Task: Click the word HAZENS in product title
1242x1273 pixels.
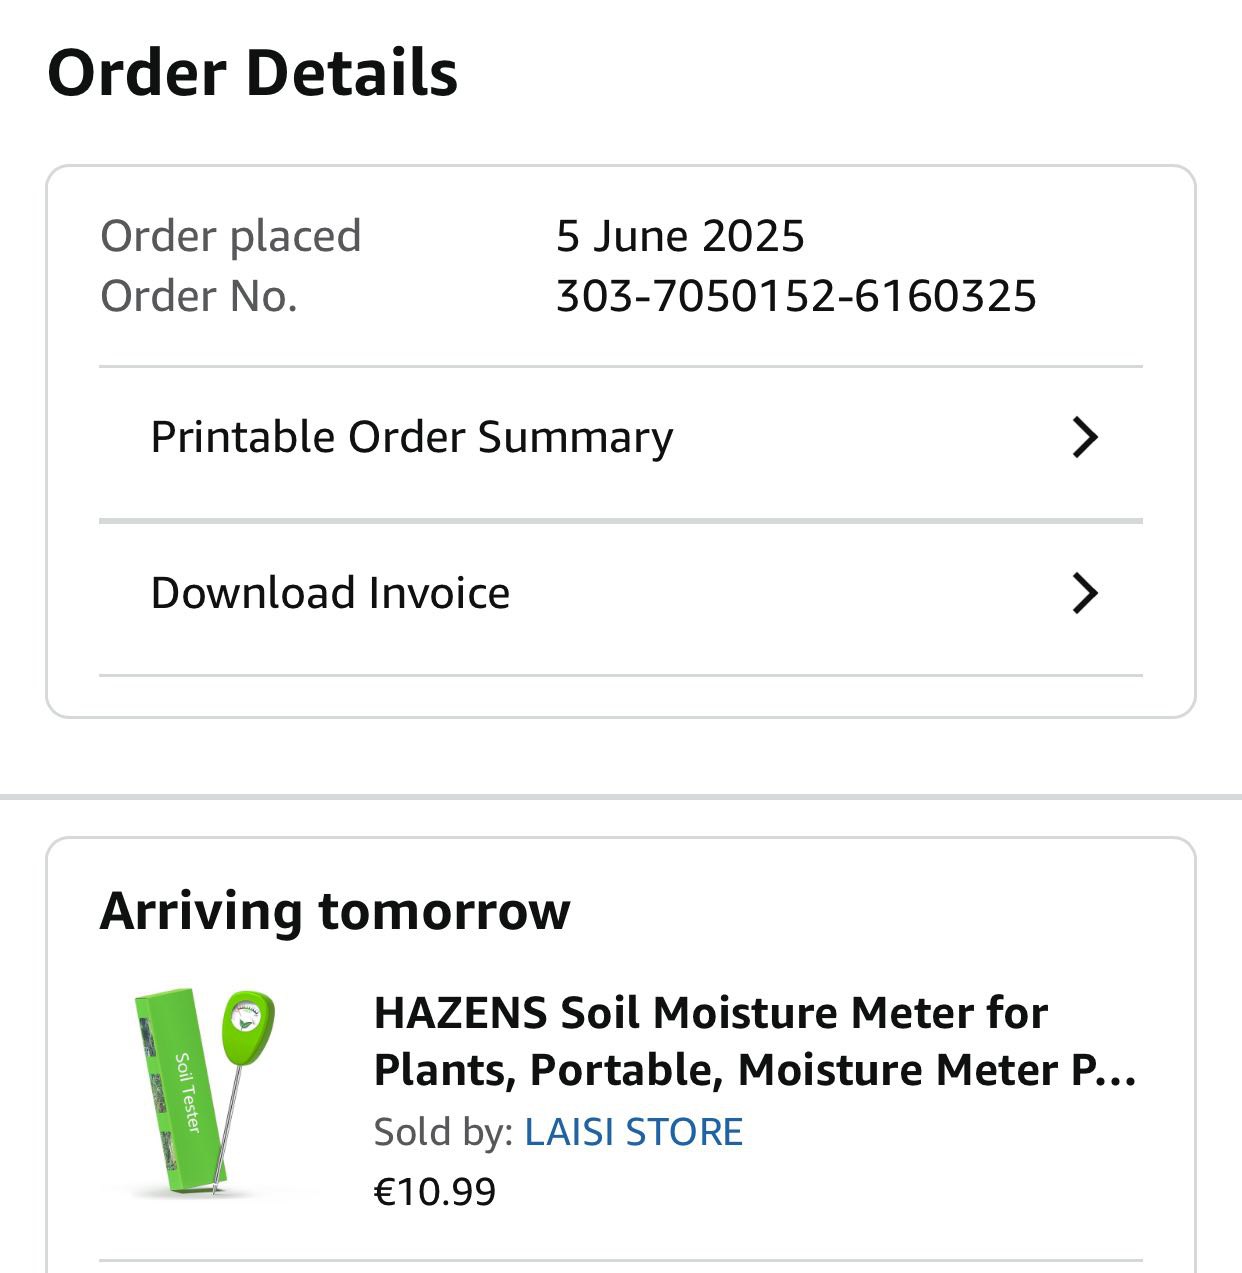Action: 460,1013
